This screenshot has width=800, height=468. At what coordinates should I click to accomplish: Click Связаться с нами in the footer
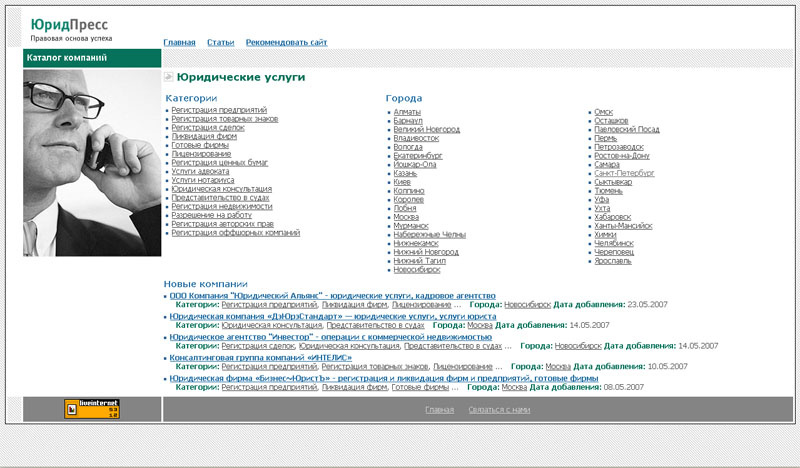pyautogui.click(x=499, y=410)
